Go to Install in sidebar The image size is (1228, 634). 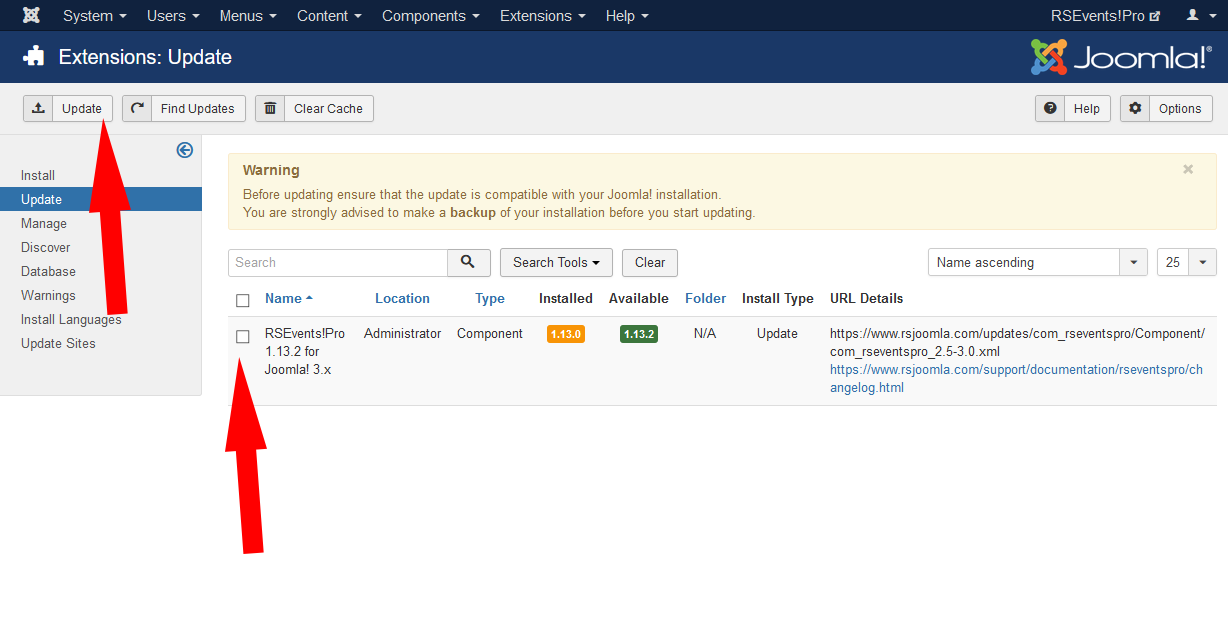click(x=38, y=175)
